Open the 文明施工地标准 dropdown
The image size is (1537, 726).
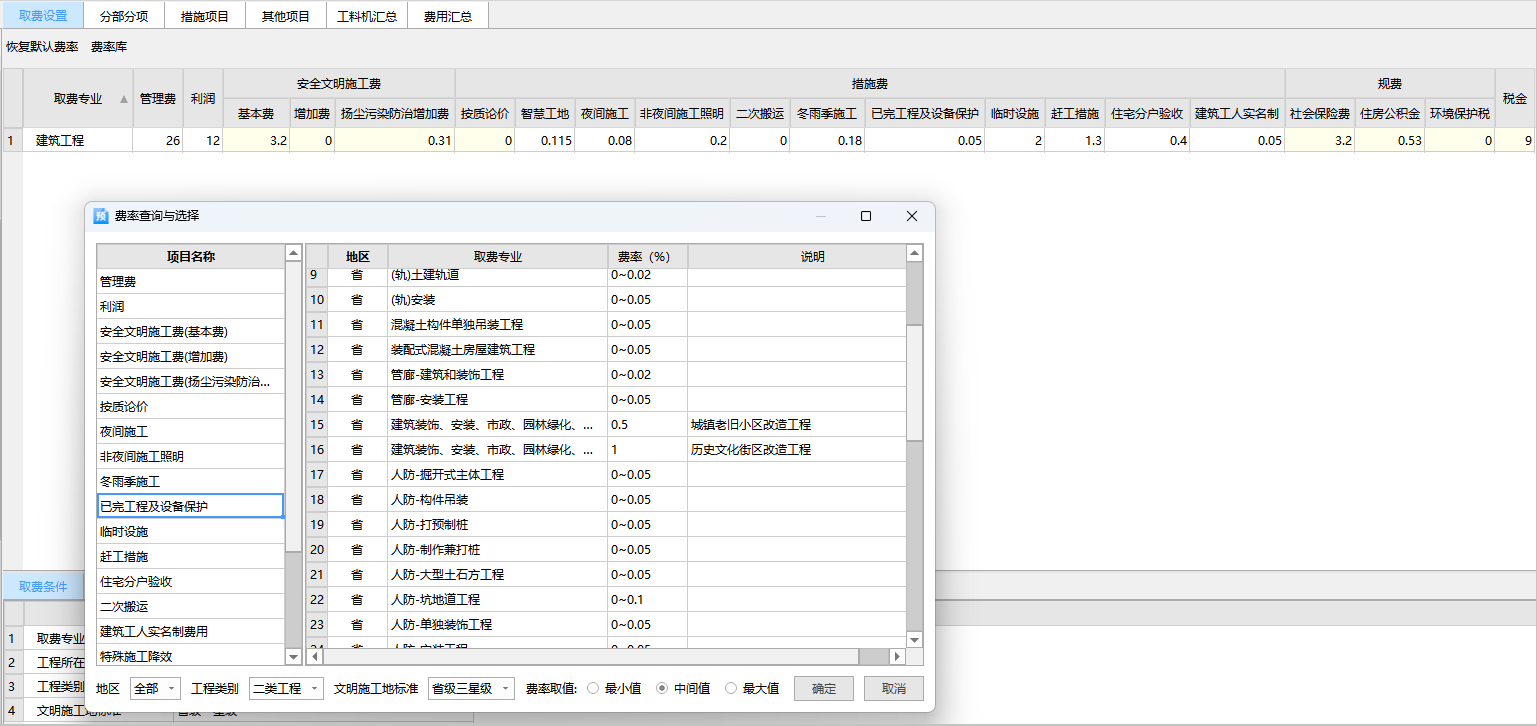pos(470,689)
